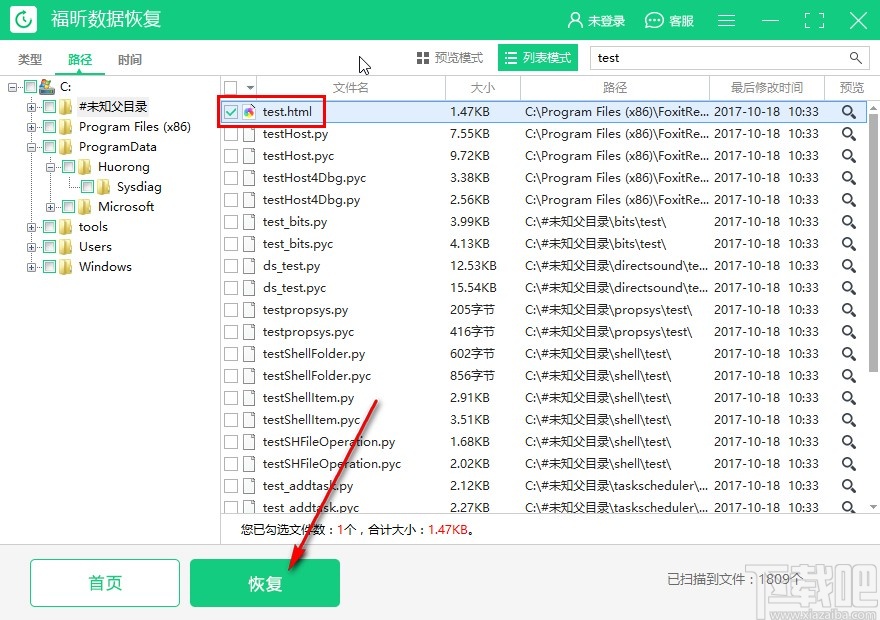880x620 pixels.
Task: Preview testSHFileOperation.pyc with magnifier icon
Action: click(849, 463)
